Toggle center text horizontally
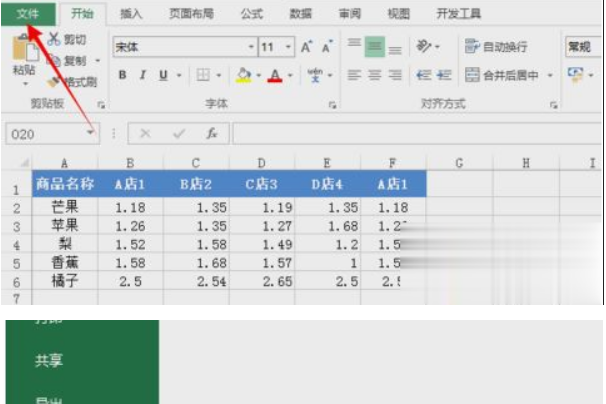 [374, 75]
